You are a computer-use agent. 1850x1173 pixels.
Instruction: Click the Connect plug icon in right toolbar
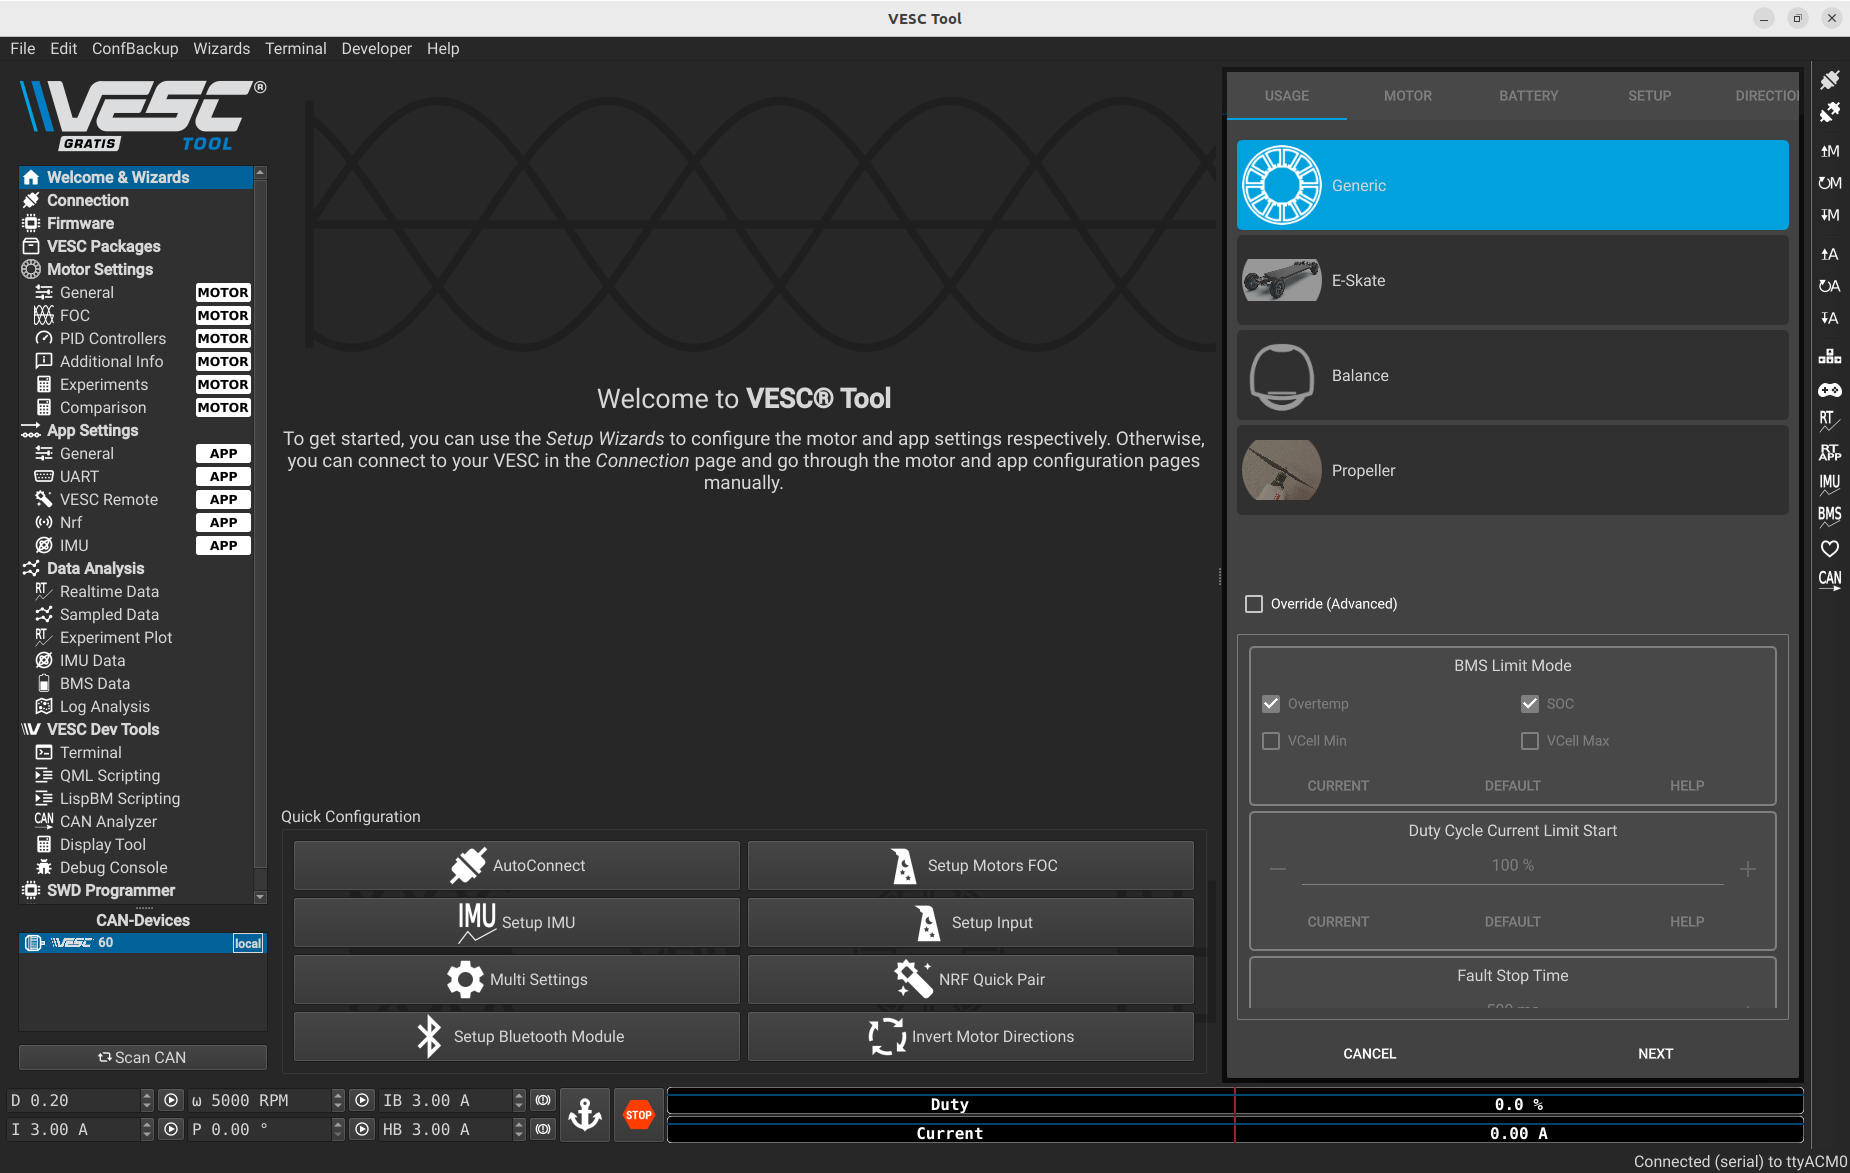pyautogui.click(x=1830, y=80)
